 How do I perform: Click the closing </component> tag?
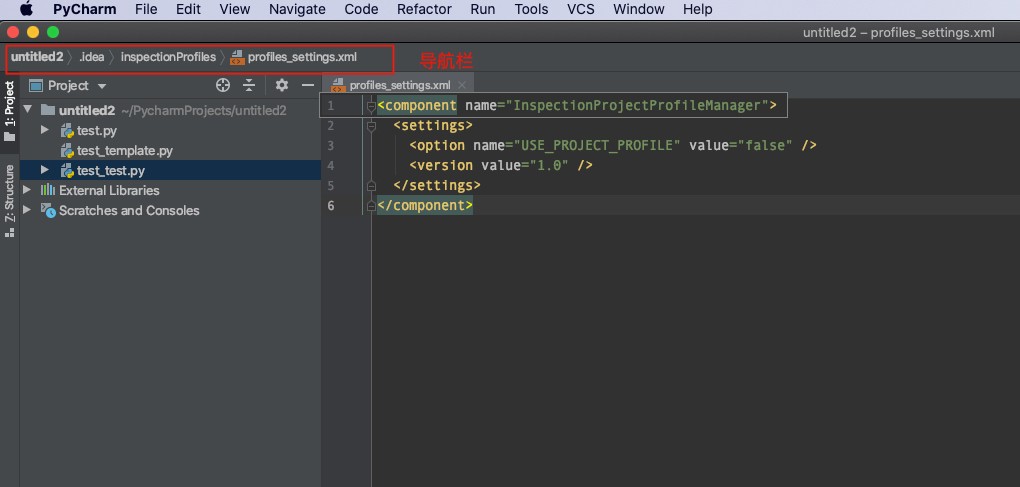(x=425, y=206)
